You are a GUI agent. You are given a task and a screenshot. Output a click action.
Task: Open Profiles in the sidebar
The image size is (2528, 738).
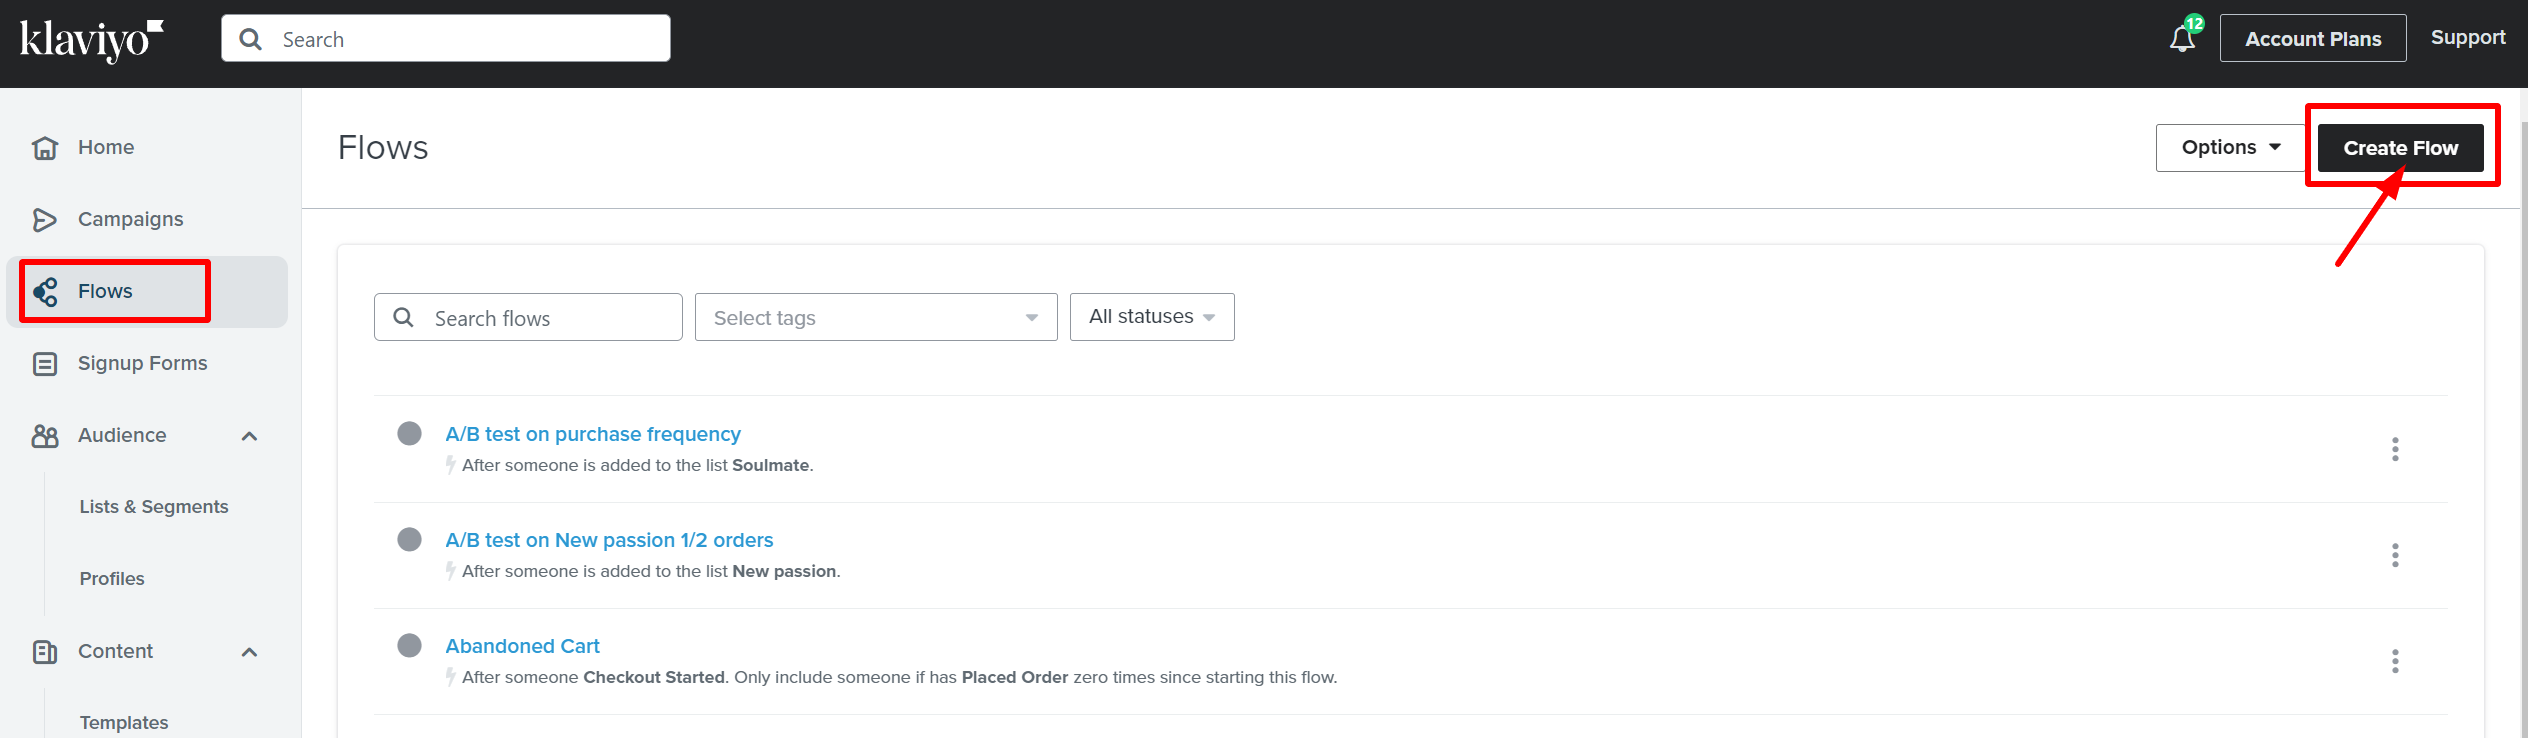112,579
